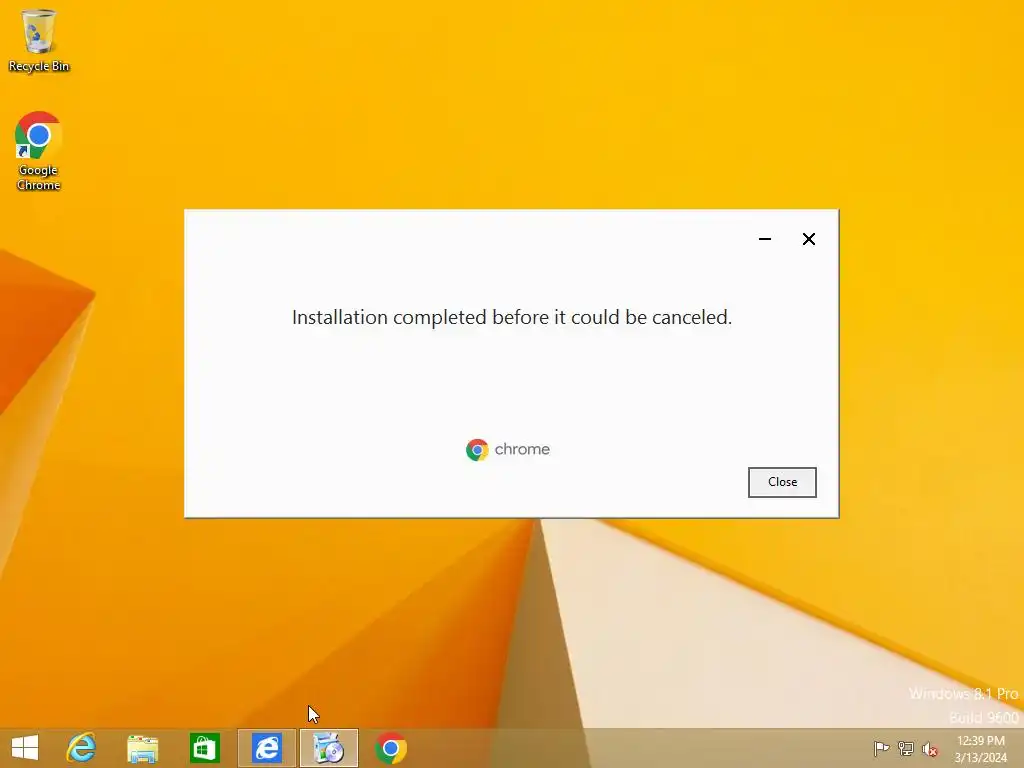
Task: Open the Windows Store taskbar icon
Action: coord(204,748)
